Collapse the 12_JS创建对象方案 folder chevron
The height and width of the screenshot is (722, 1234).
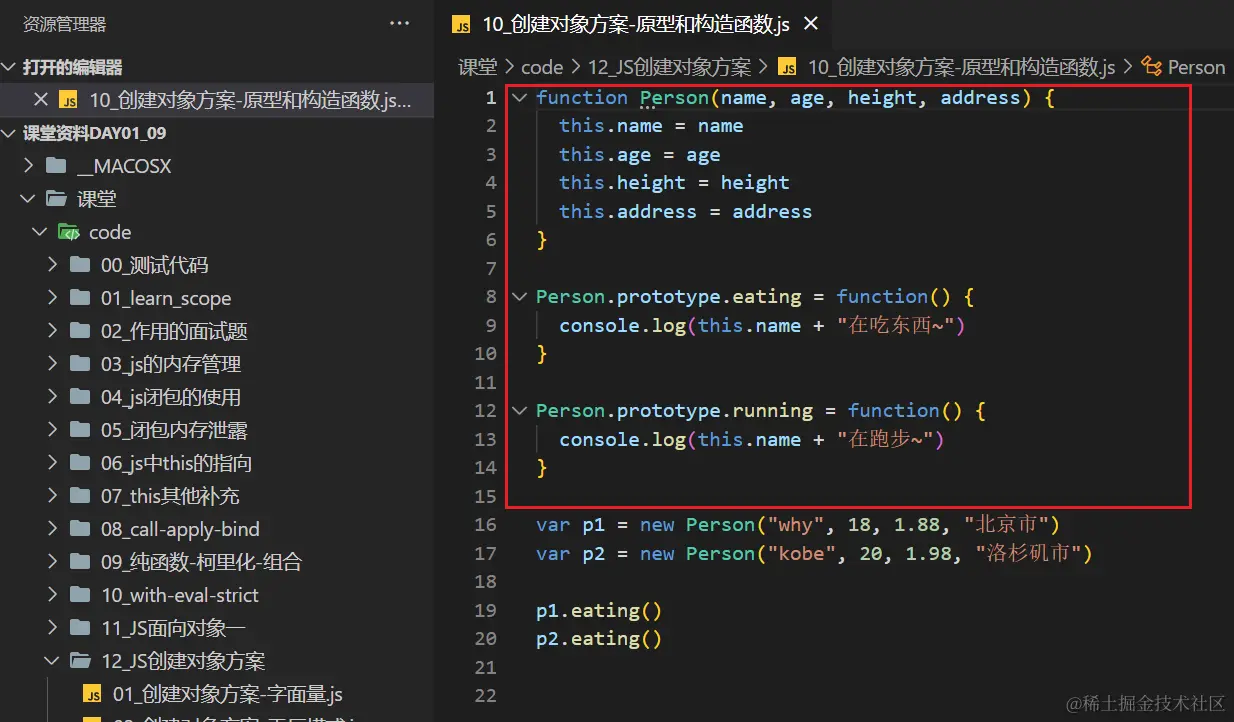pyautogui.click(x=52, y=661)
